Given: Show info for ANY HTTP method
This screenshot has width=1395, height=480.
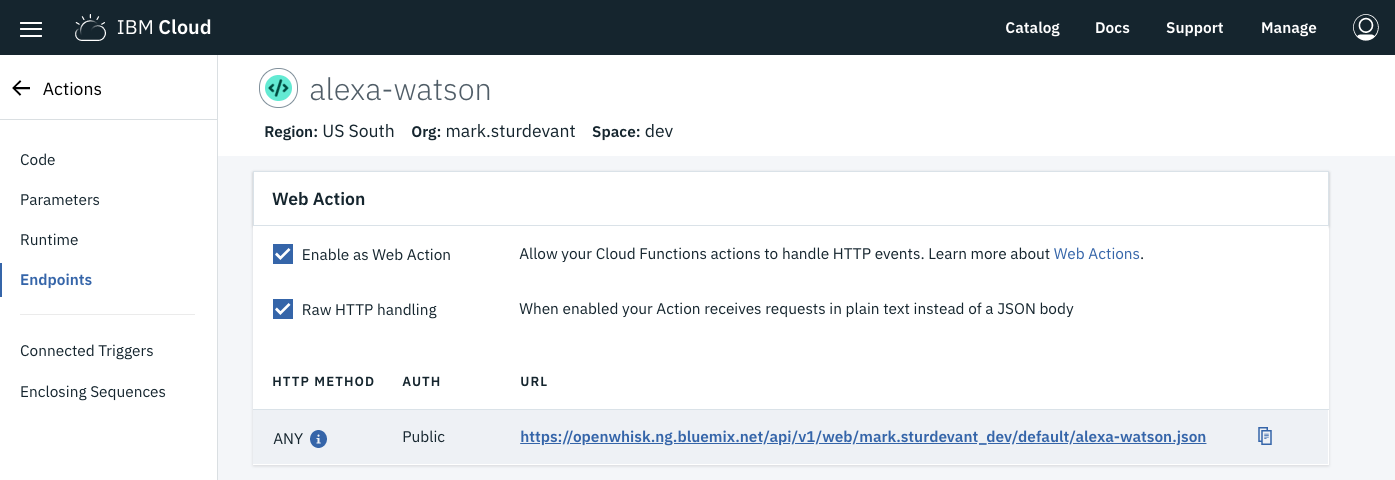Looking at the screenshot, I should click(319, 438).
